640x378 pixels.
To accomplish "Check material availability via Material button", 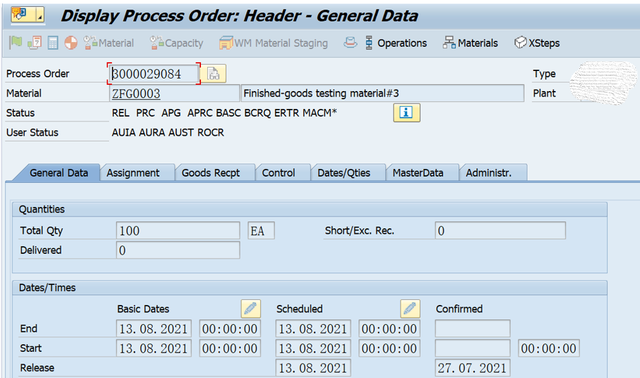I will [x=109, y=43].
